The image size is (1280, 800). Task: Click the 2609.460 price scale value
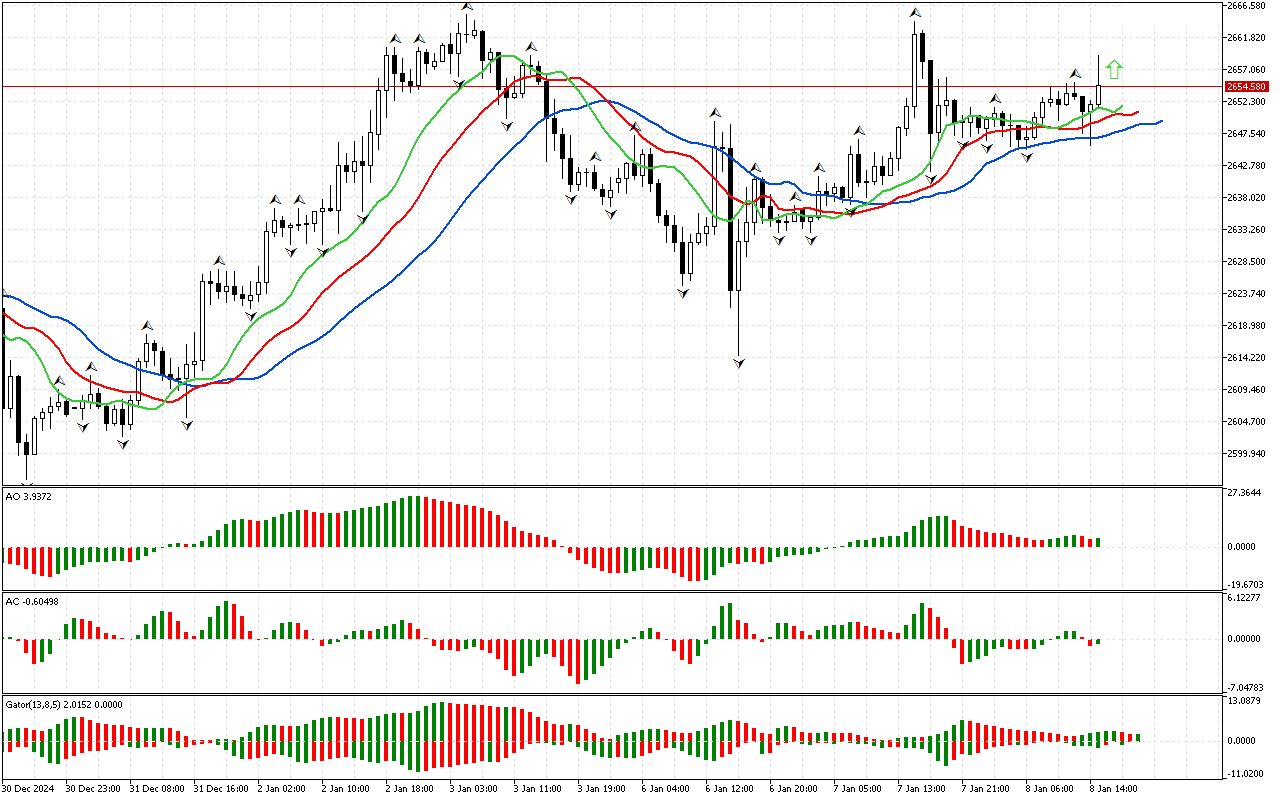pos(1246,390)
